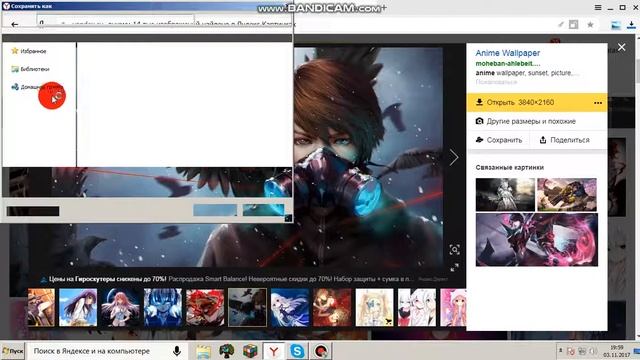Open the grey statue related picture
The height and width of the screenshot is (360, 640).
click(x=505, y=194)
